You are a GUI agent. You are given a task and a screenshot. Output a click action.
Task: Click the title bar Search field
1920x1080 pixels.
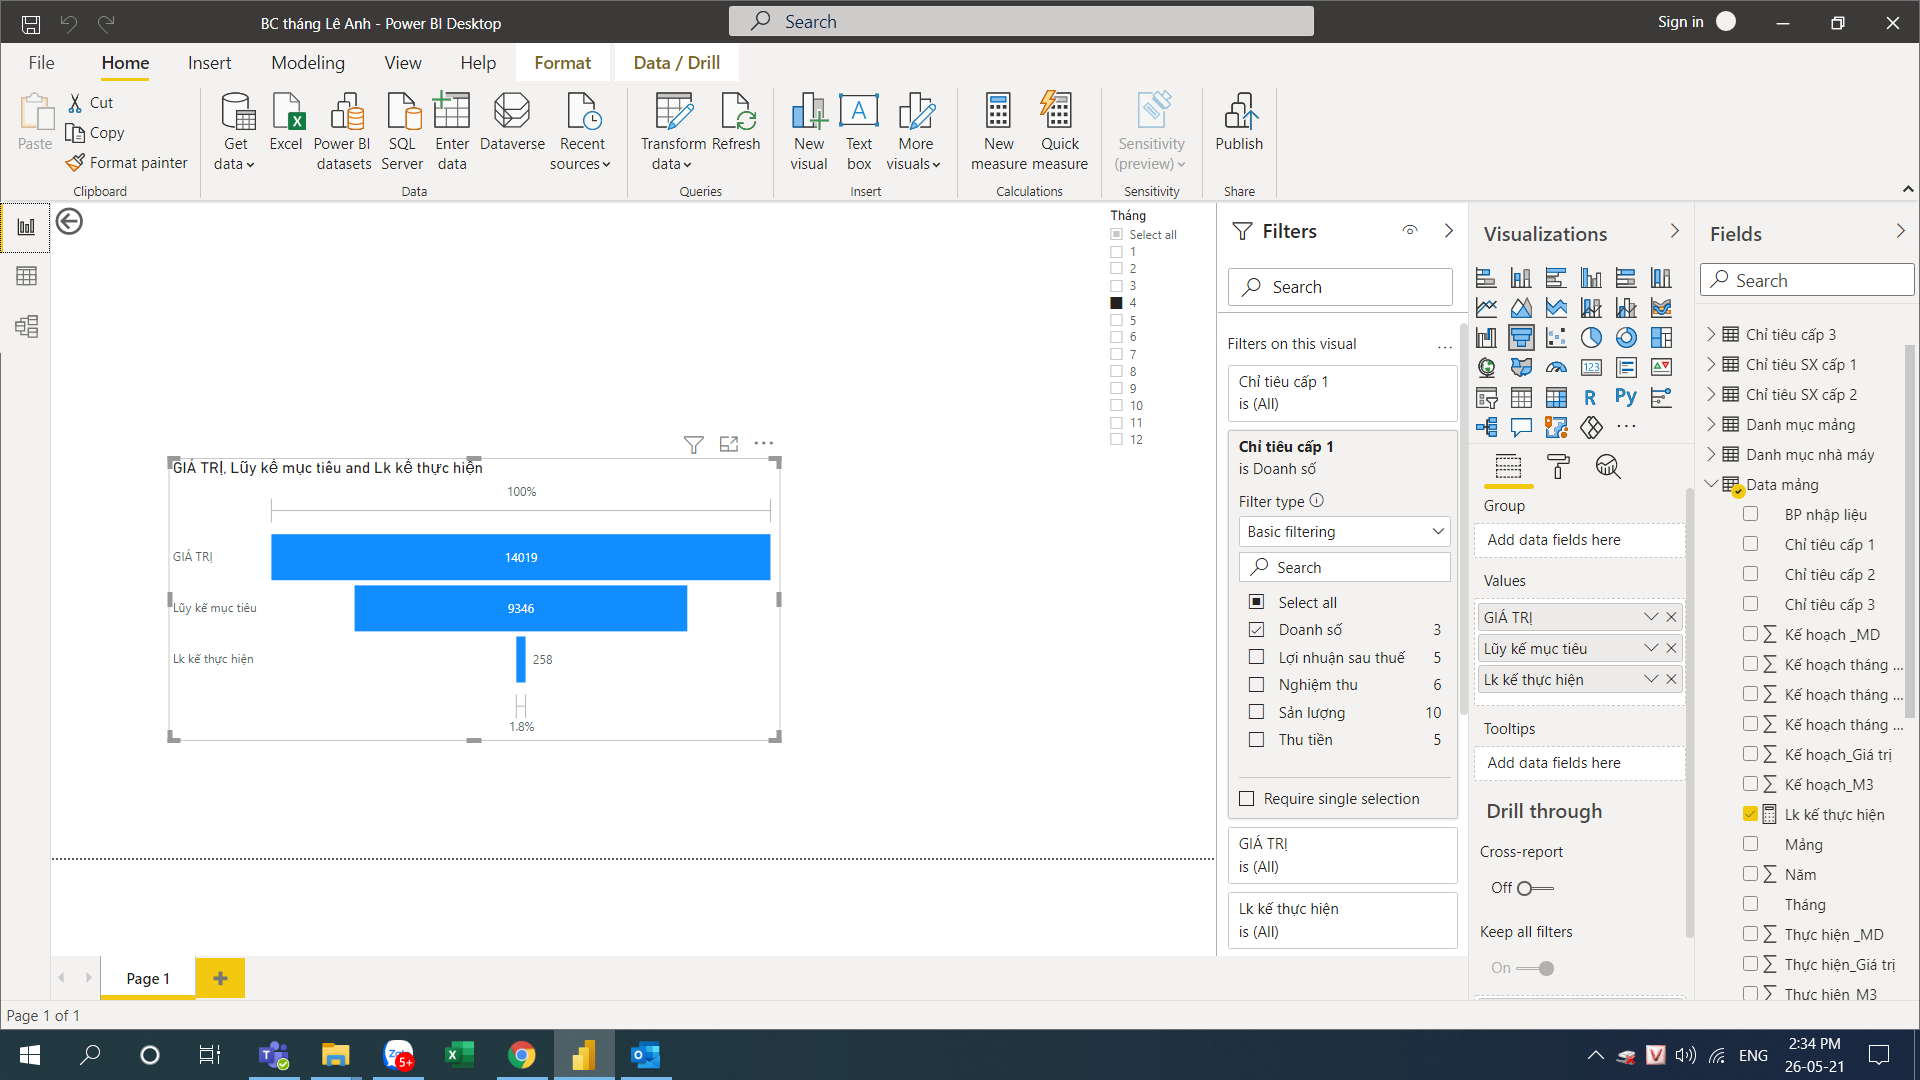tap(1021, 21)
